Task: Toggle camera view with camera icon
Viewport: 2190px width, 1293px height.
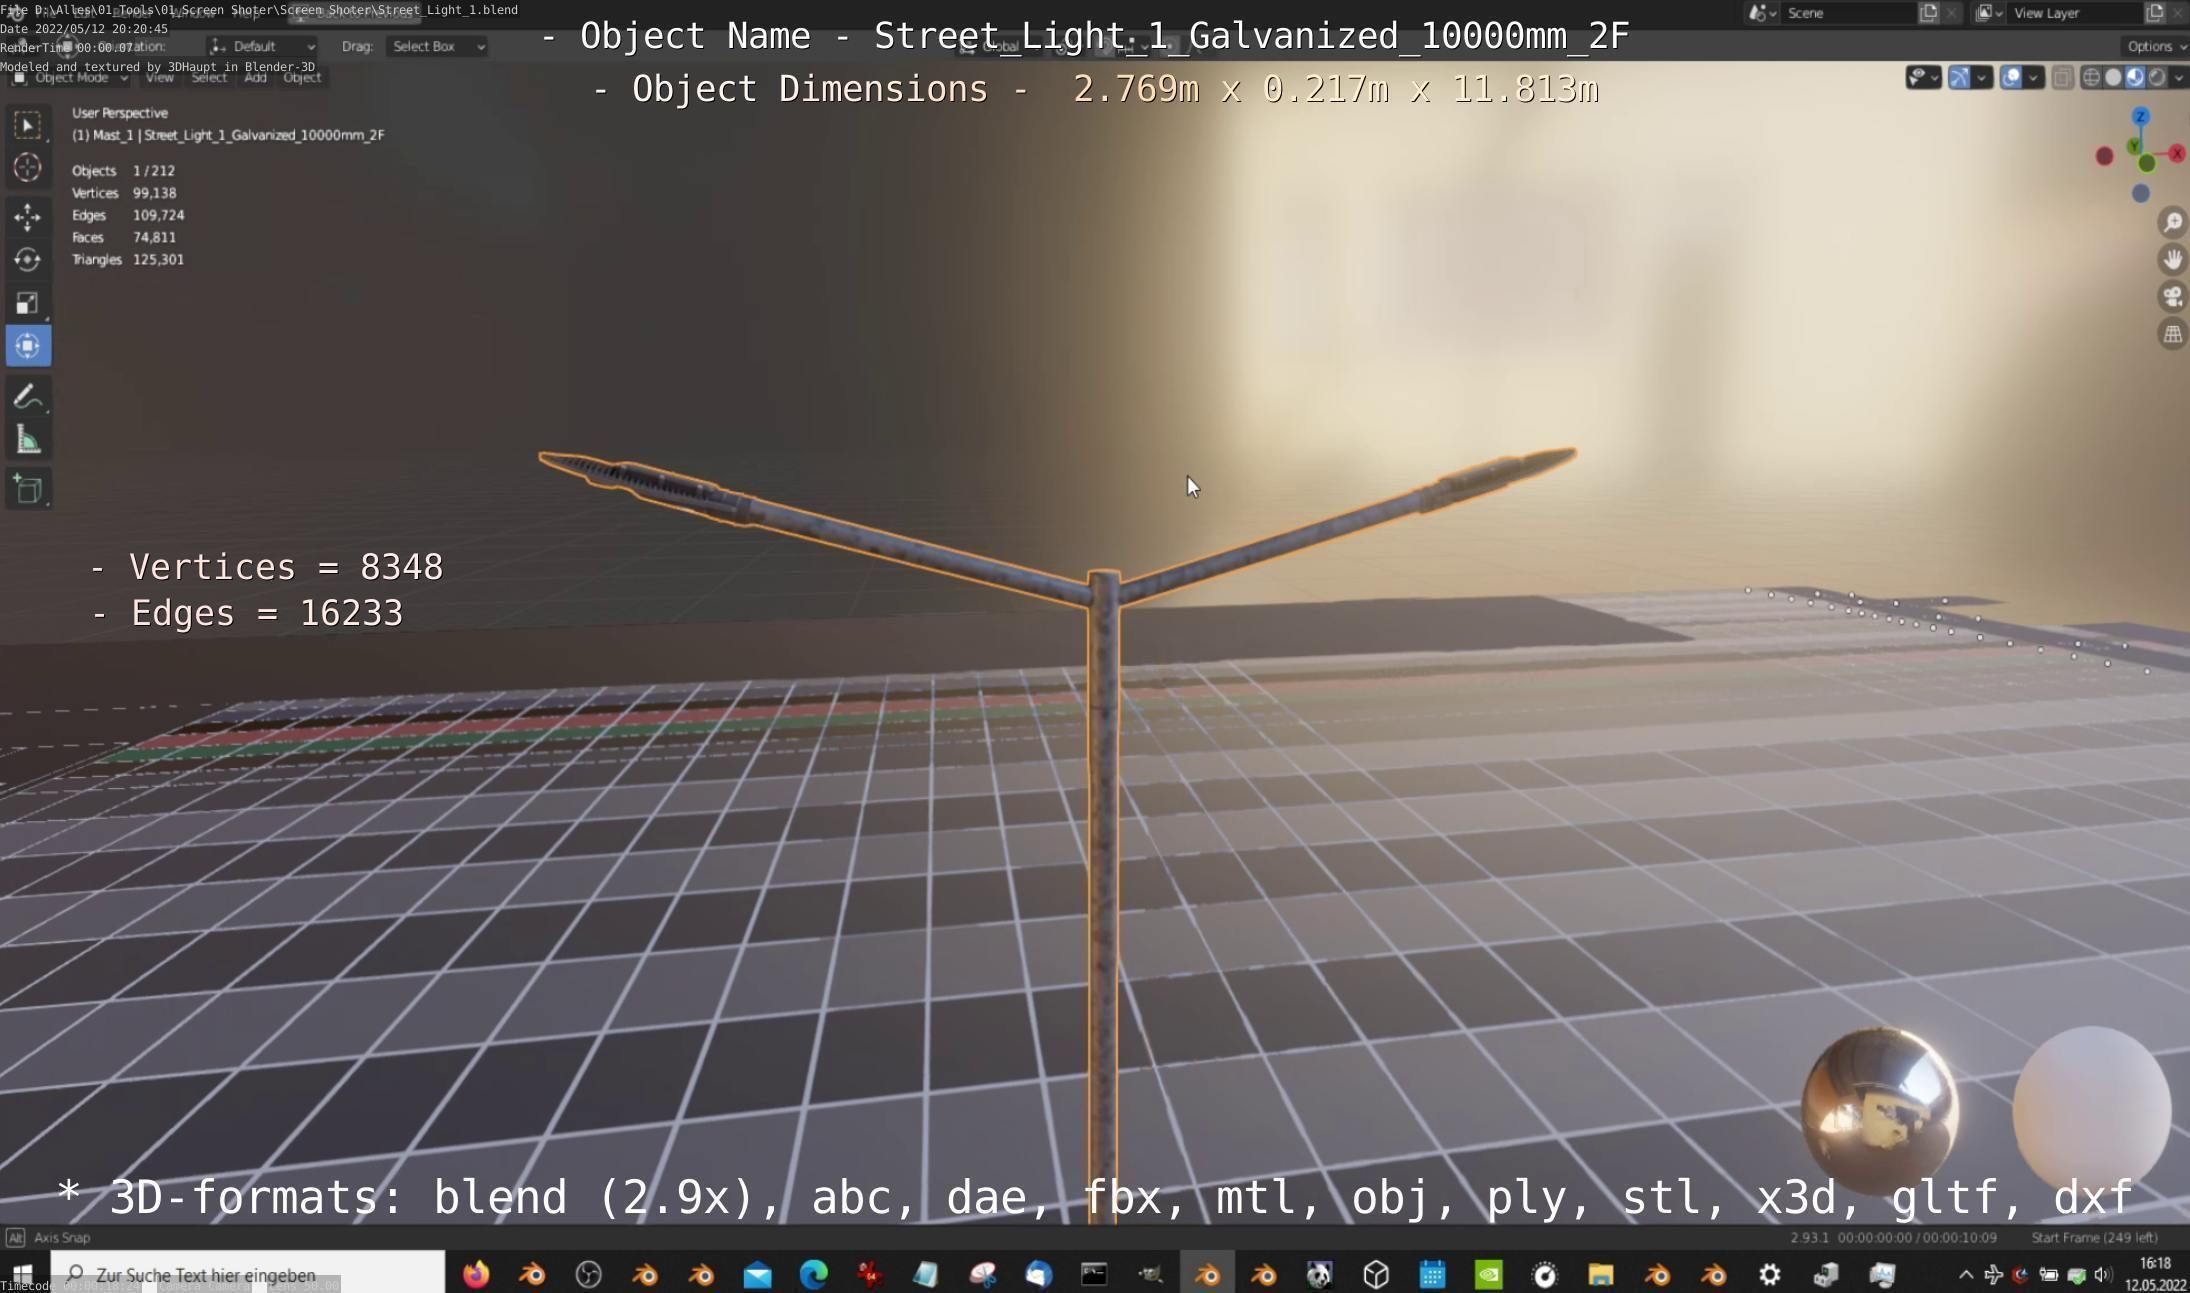Action: click(x=2172, y=297)
